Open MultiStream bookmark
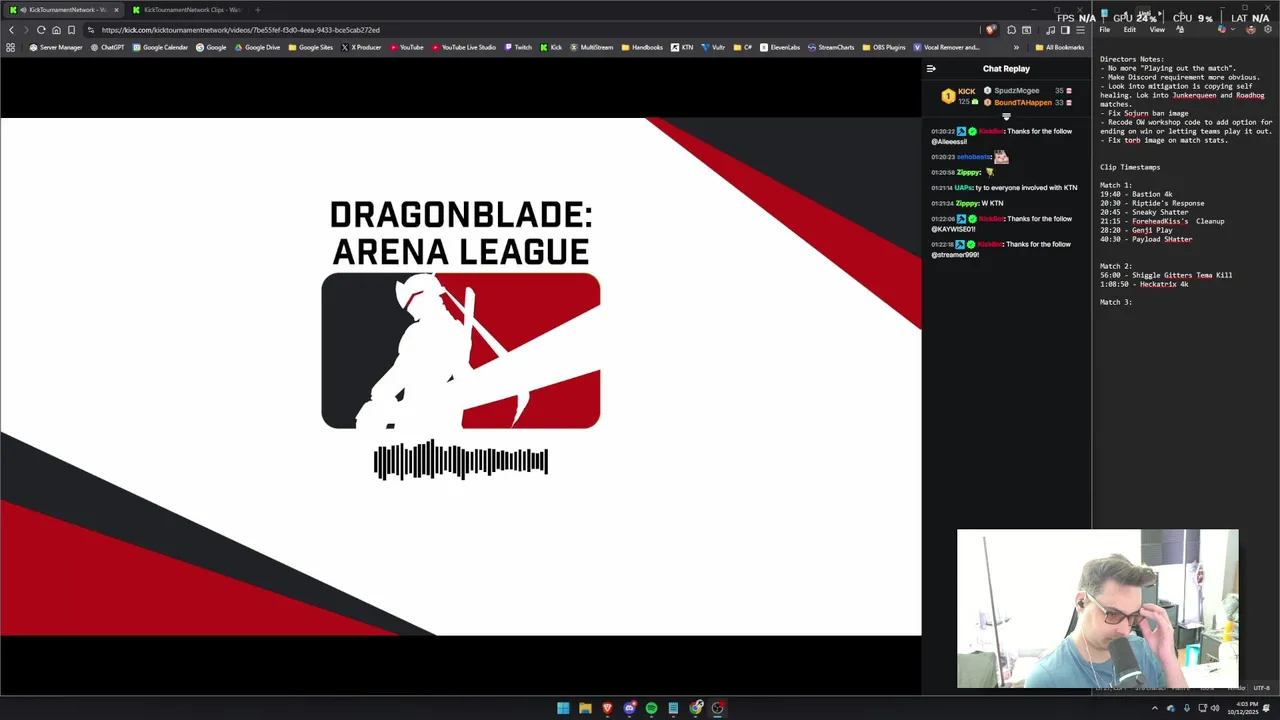The width and height of the screenshot is (1280, 720). [591, 47]
